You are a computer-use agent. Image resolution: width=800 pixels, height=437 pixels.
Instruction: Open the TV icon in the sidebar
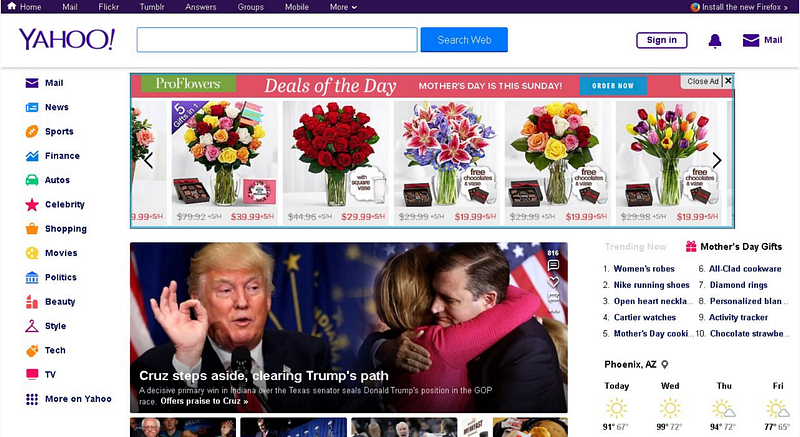click(32, 374)
